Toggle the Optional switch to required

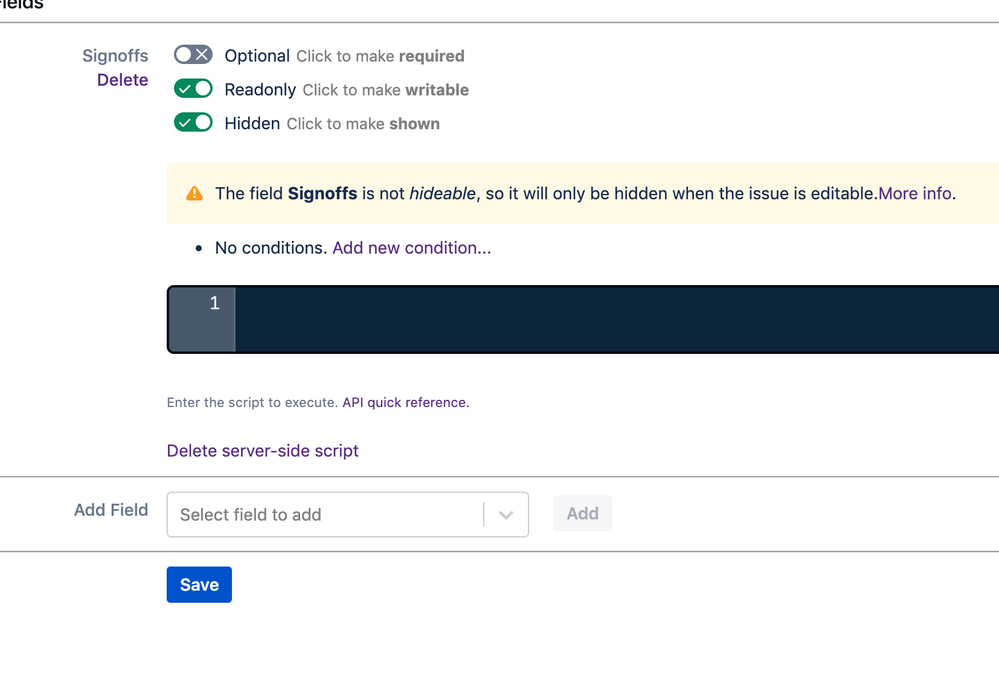[x=193, y=55]
